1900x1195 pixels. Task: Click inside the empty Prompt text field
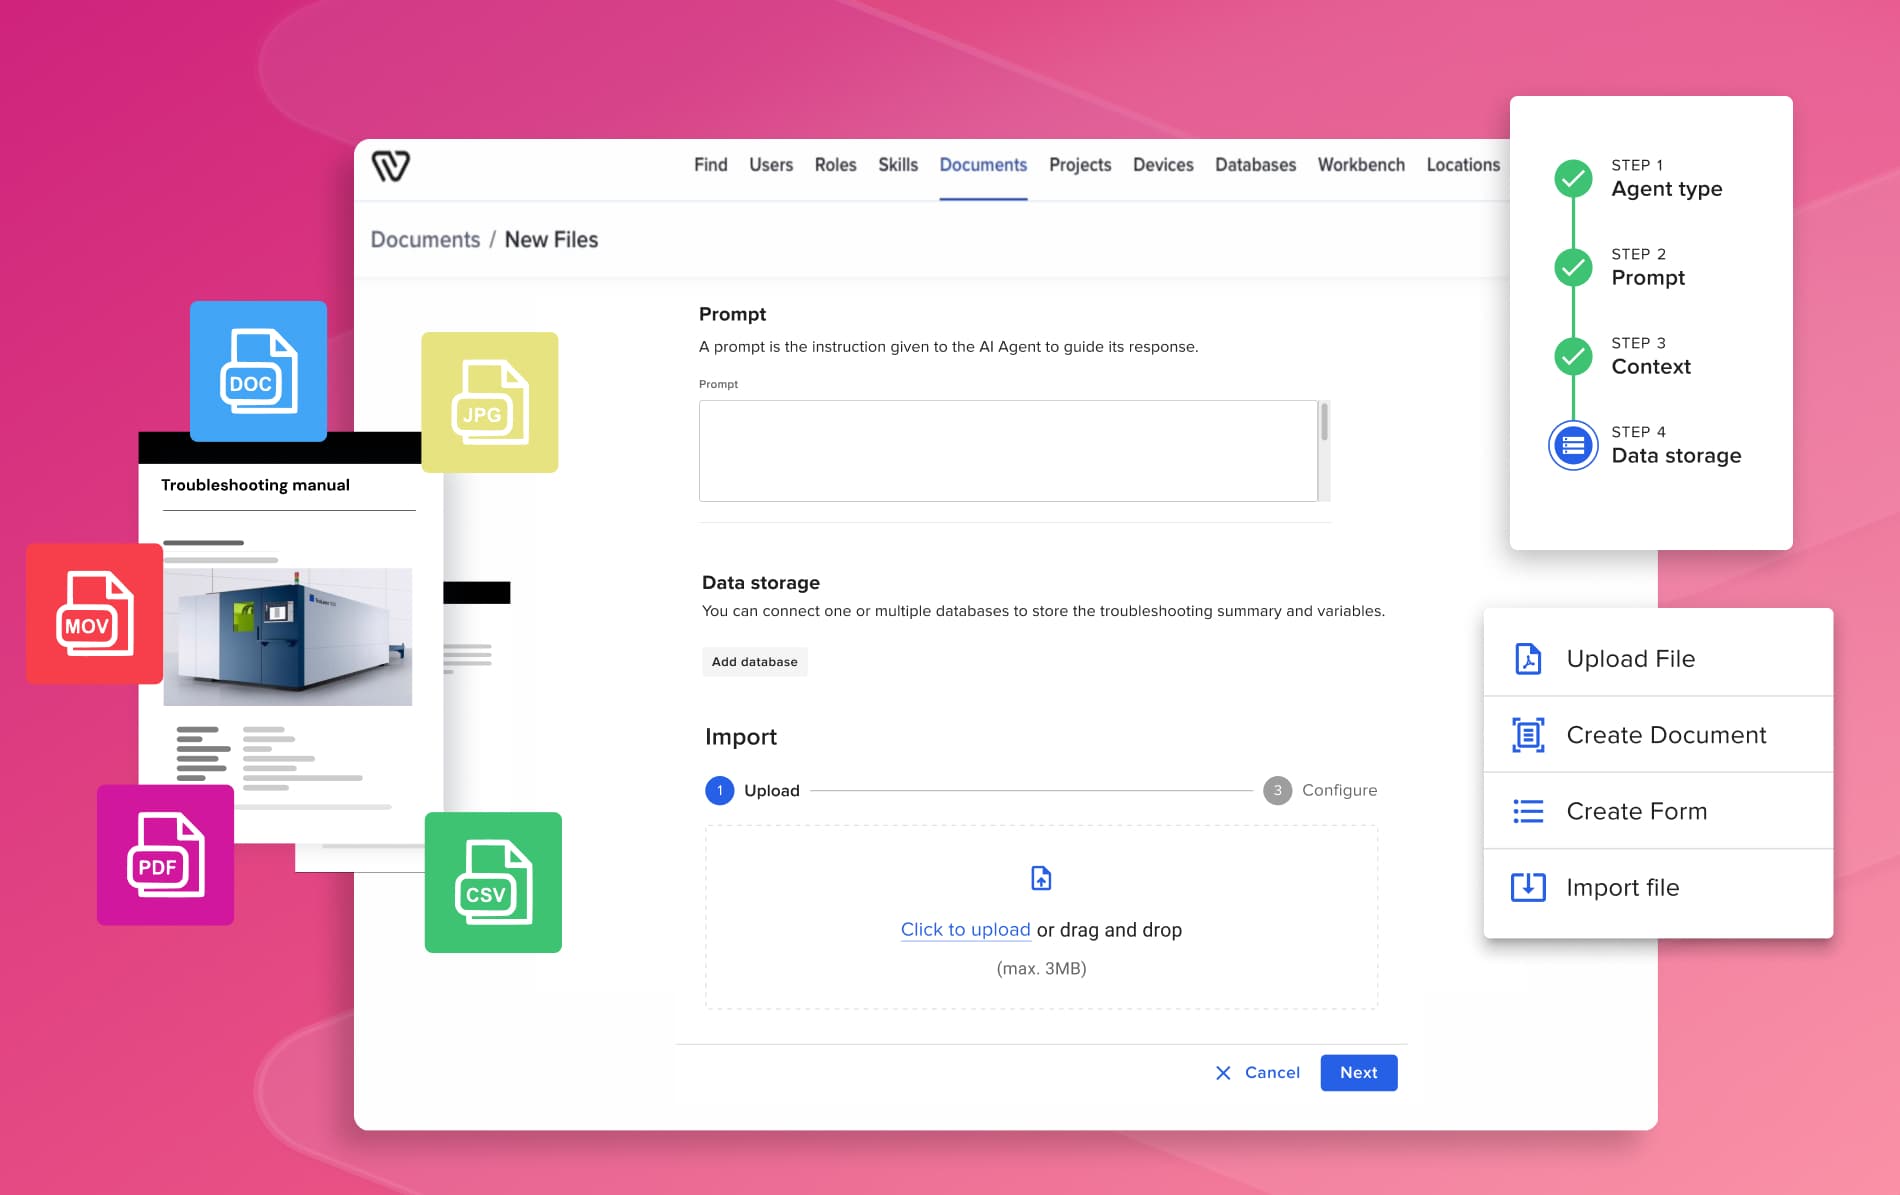[1012, 450]
